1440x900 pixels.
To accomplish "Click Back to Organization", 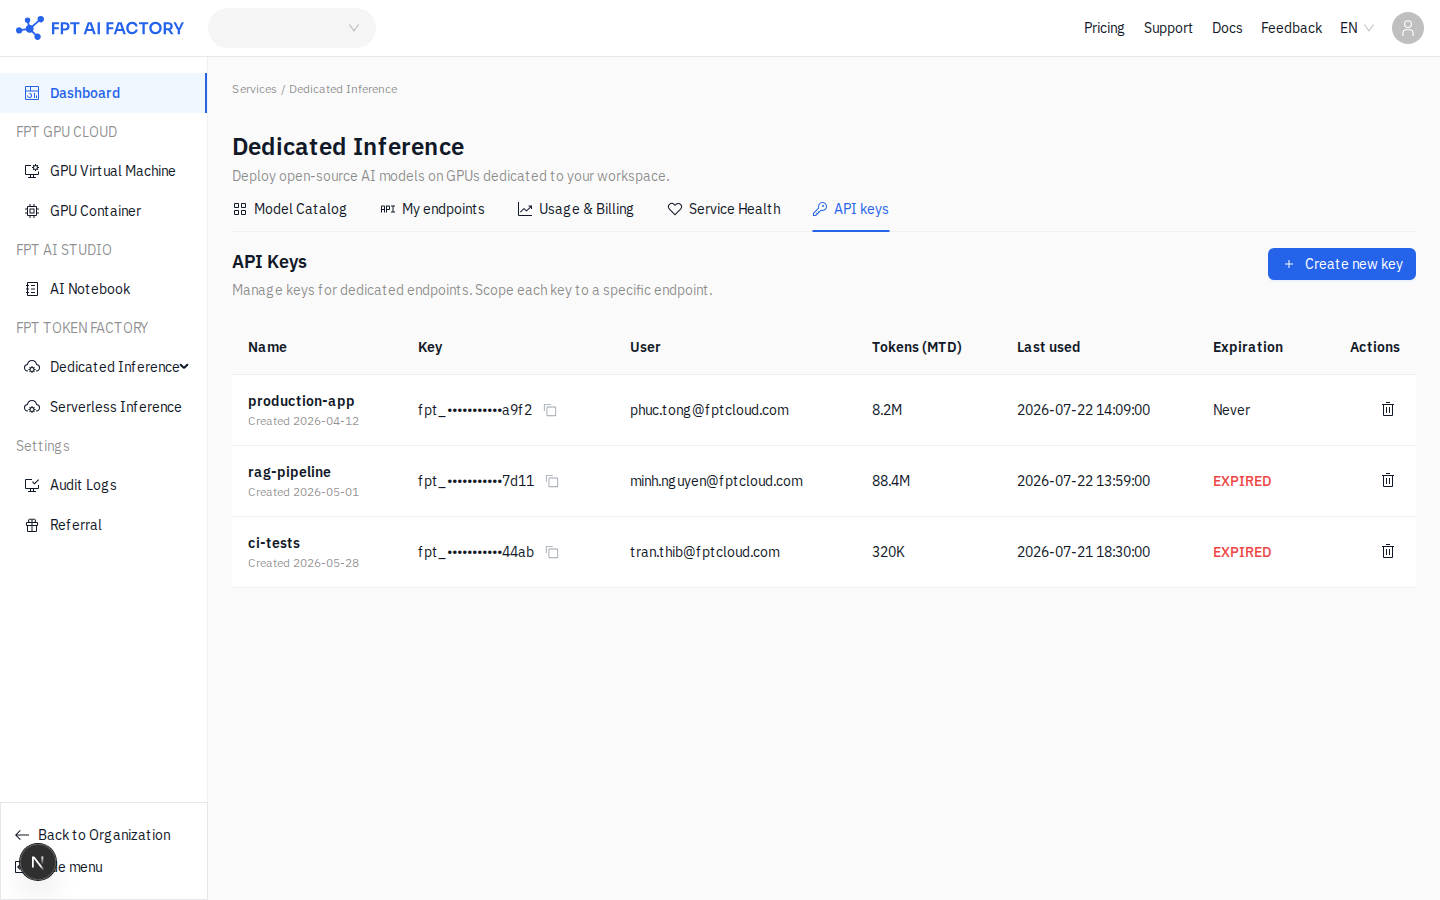I will click(x=93, y=835).
